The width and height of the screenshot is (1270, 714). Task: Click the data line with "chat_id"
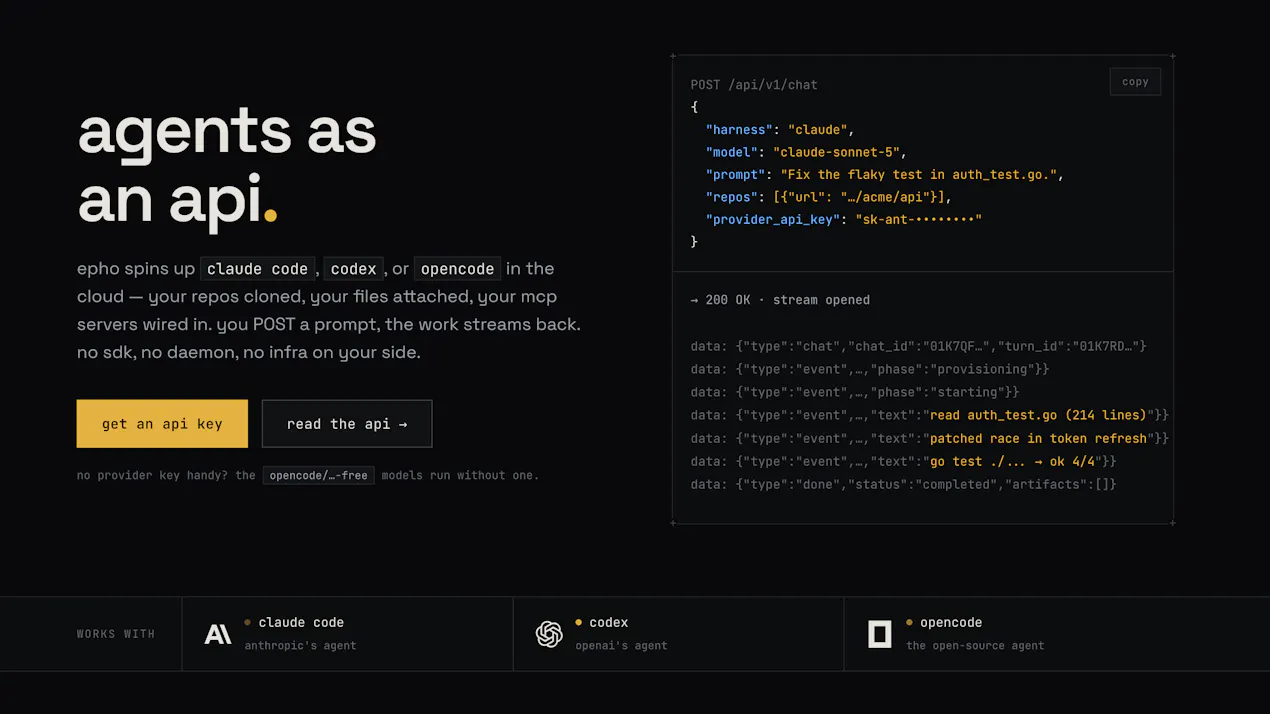[x=918, y=346]
